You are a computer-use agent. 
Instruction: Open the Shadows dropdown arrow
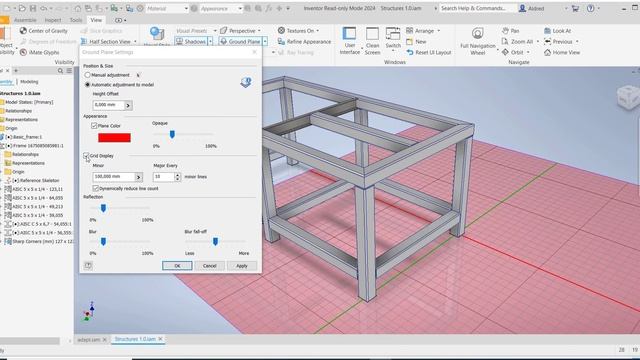[x=211, y=41]
